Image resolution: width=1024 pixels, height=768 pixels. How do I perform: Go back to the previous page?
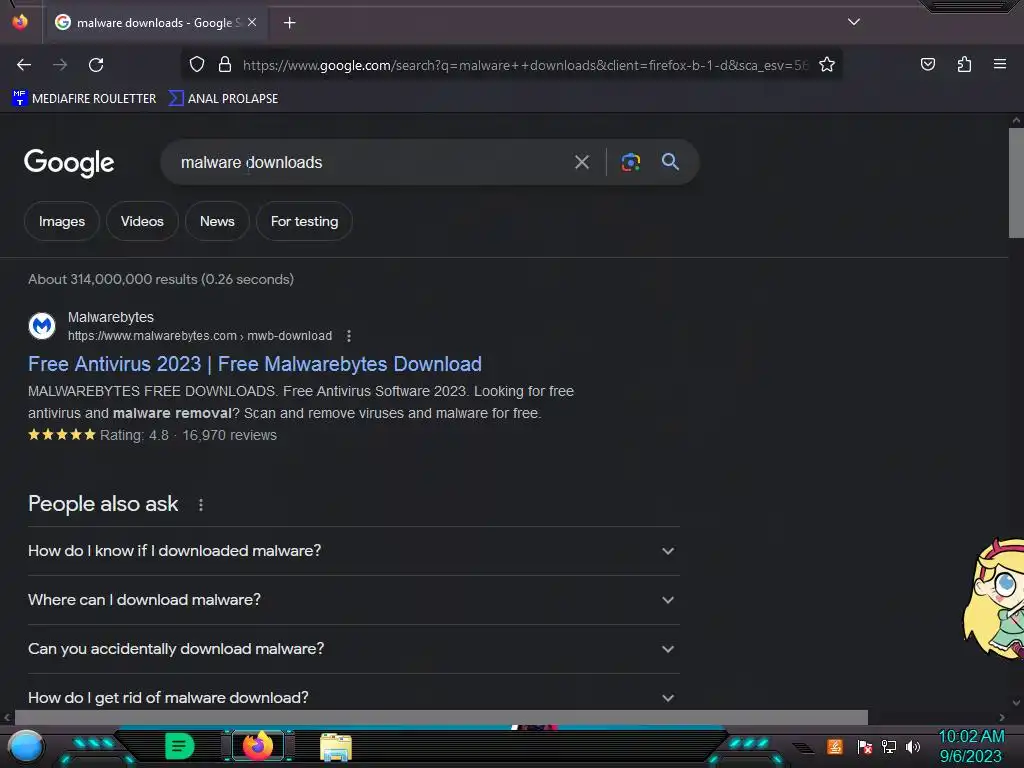(24, 65)
